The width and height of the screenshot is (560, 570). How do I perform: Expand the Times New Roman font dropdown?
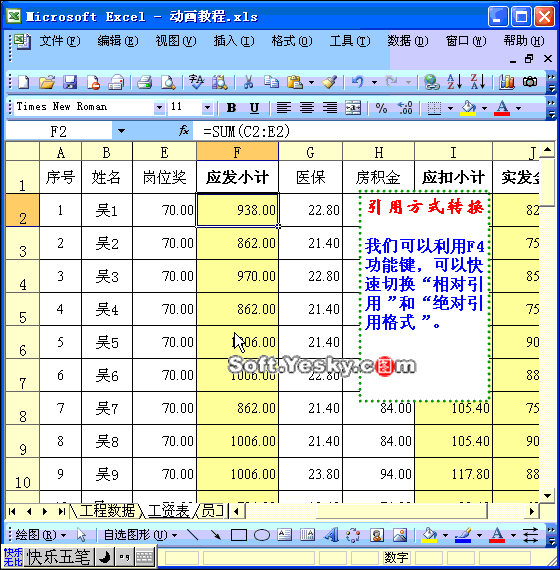[x=159, y=108]
